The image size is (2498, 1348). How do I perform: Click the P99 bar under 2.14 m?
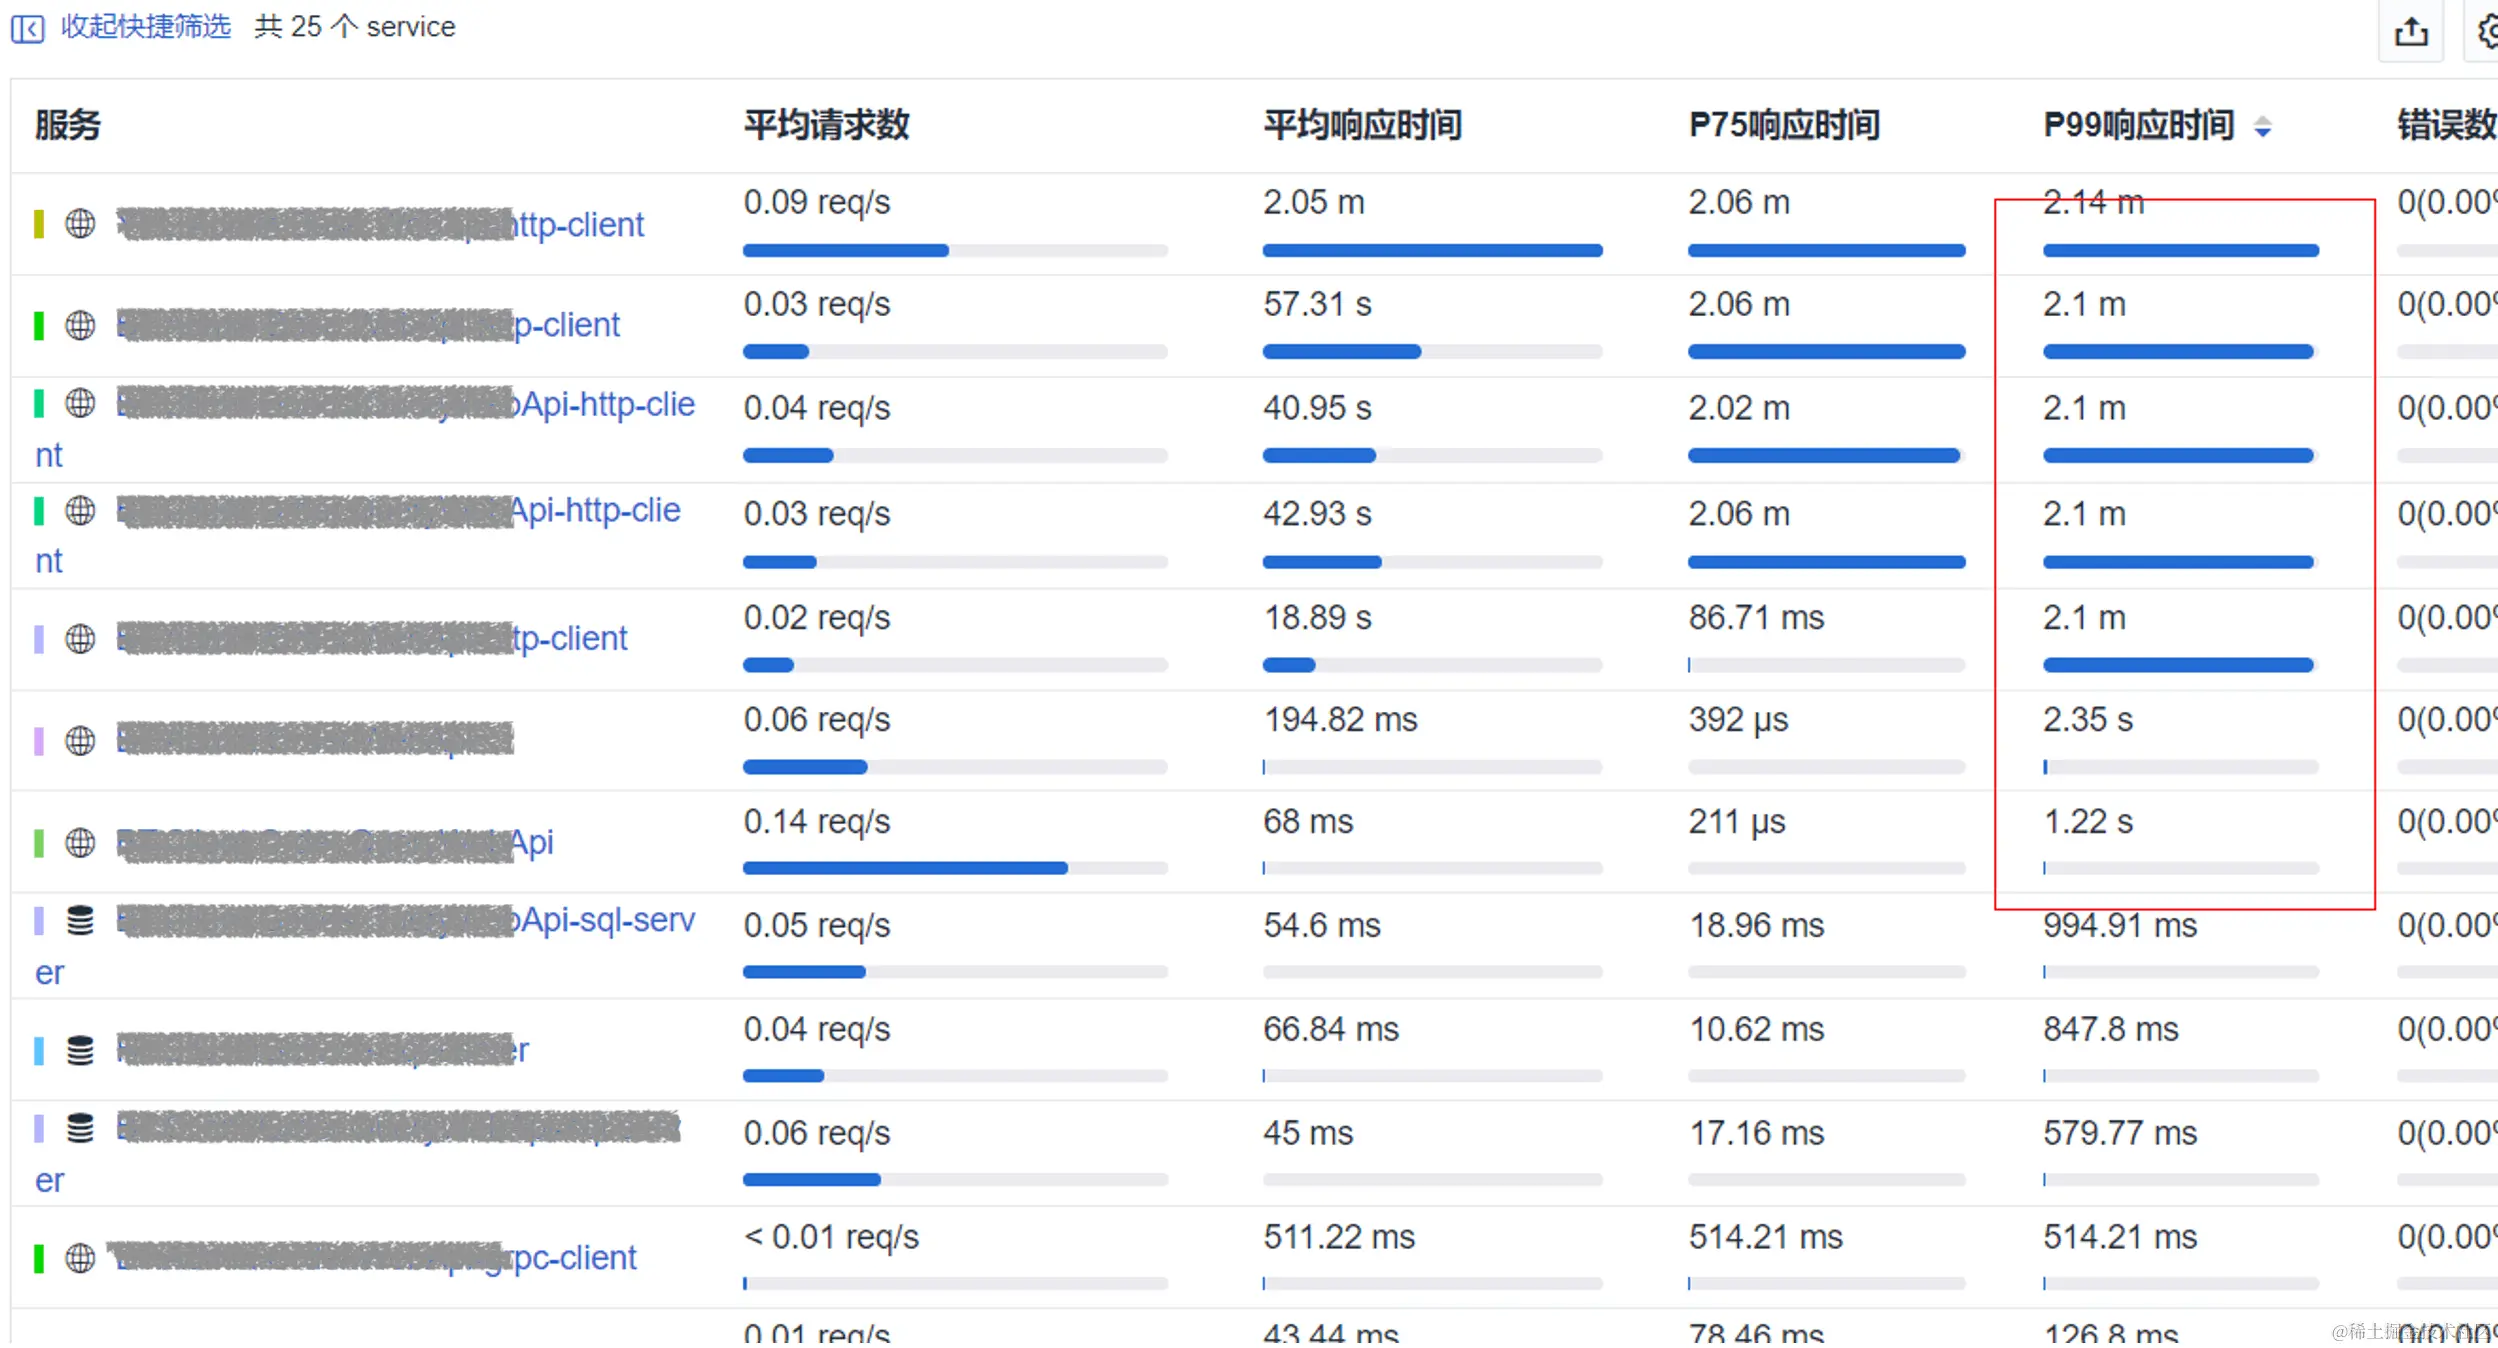click(2180, 251)
